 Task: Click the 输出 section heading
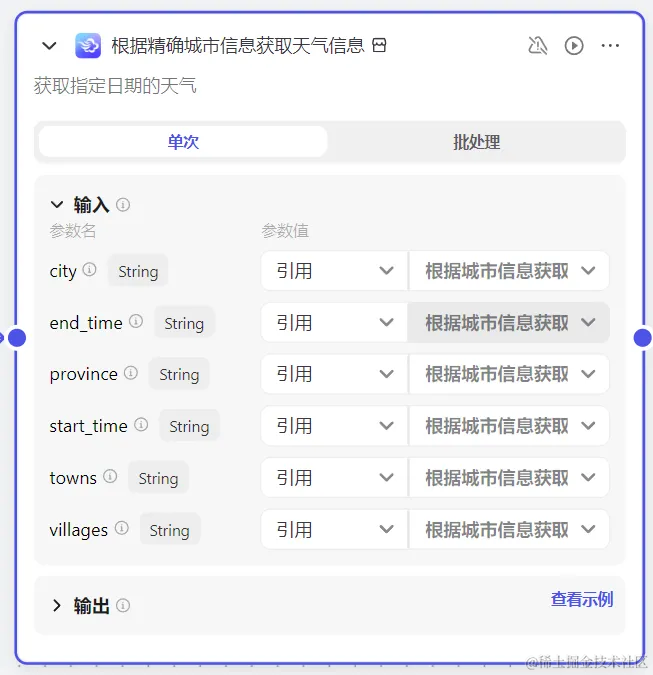click(x=91, y=606)
